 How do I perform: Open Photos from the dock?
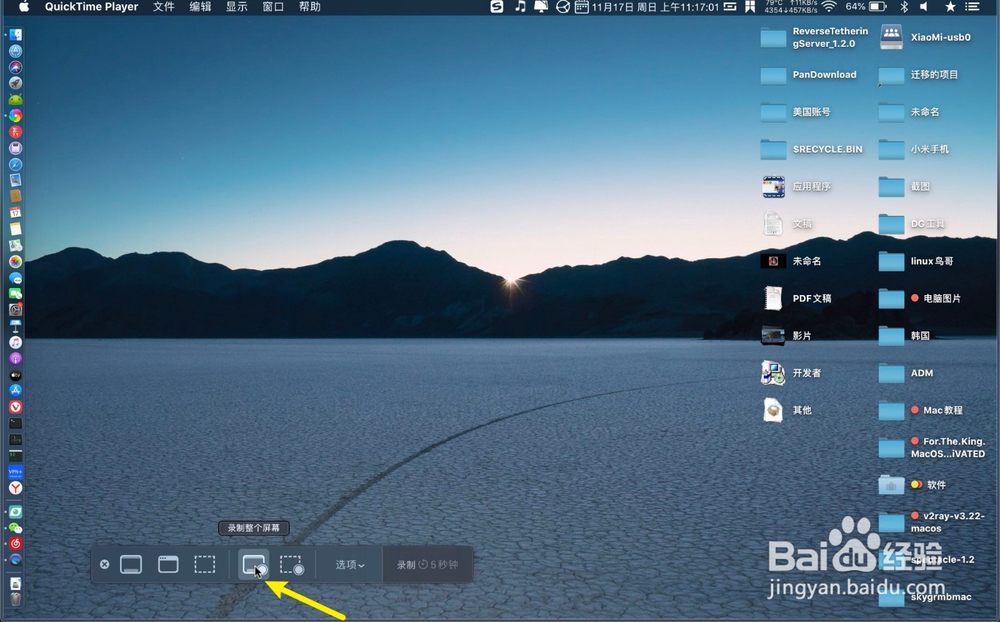pyautogui.click(x=15, y=261)
